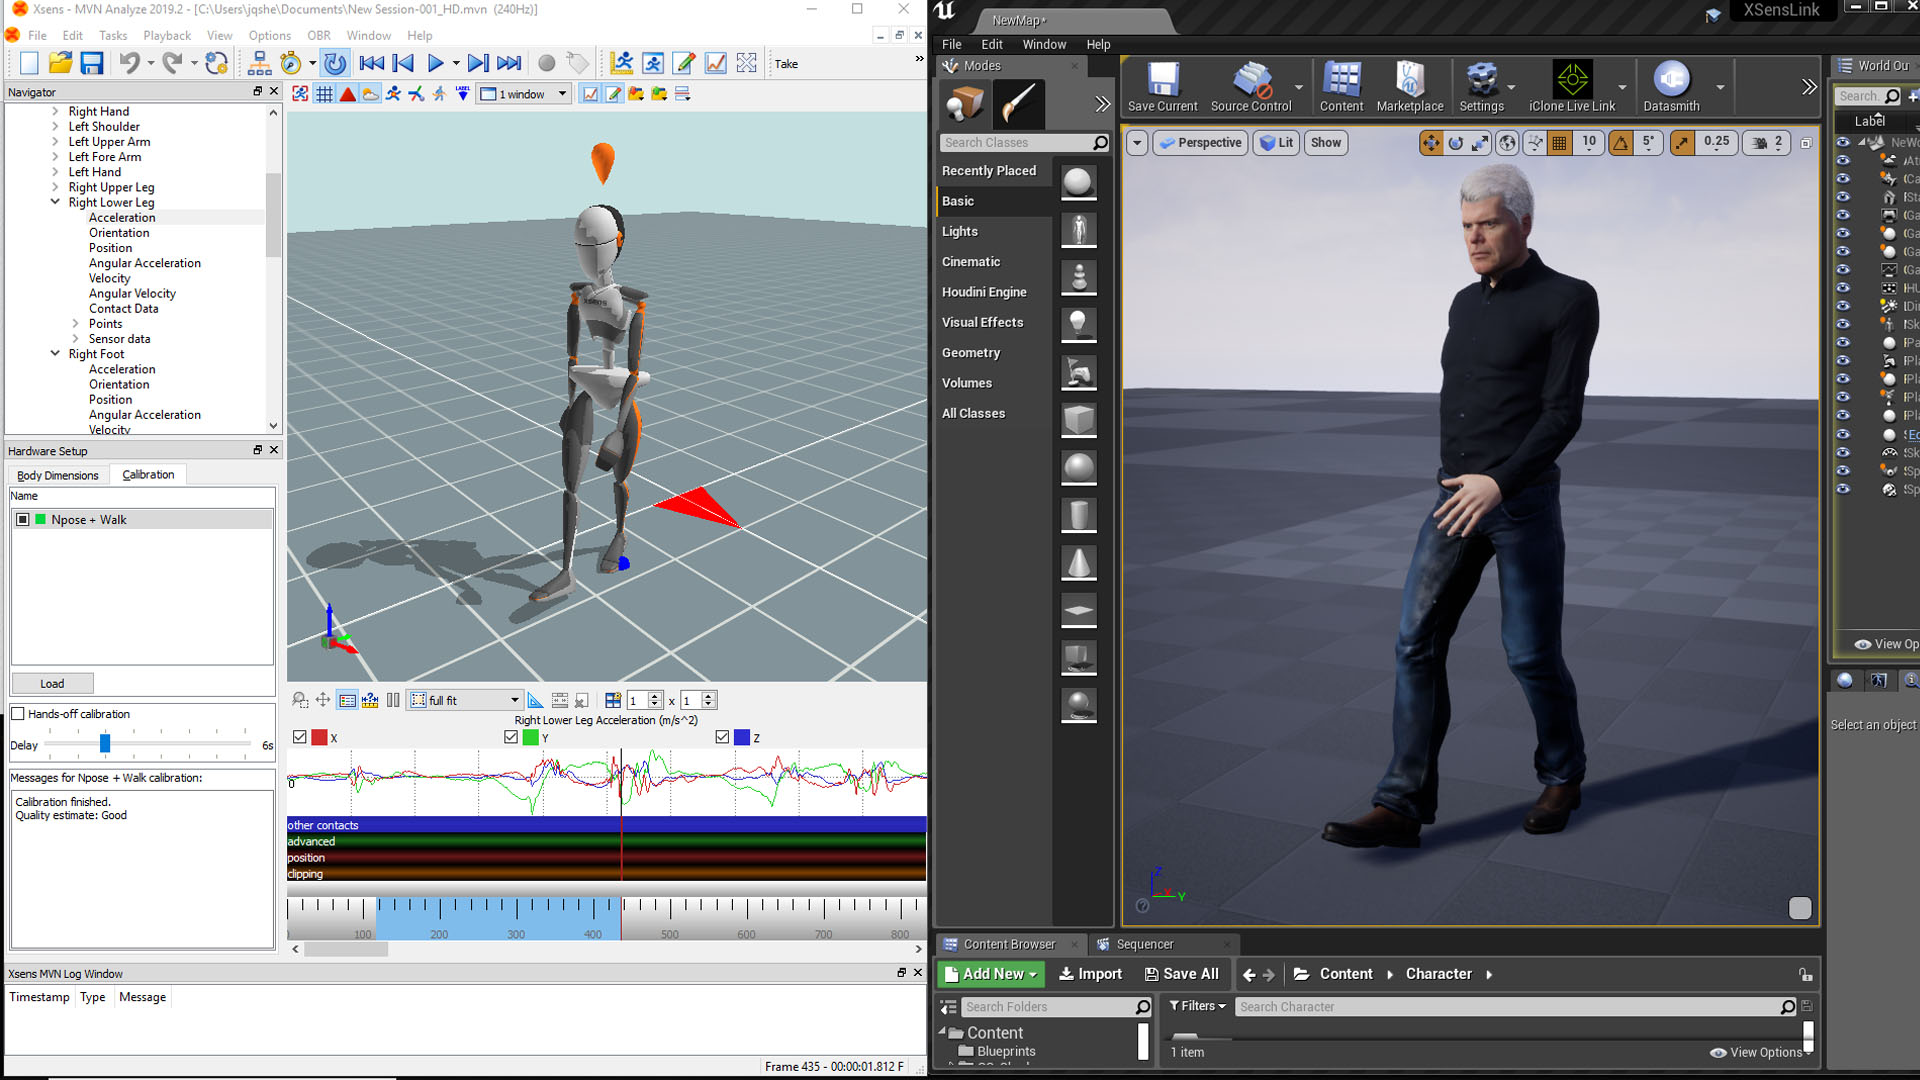Save the MVN session with the floppy icon
This screenshot has width=1920, height=1080.
click(x=92, y=64)
